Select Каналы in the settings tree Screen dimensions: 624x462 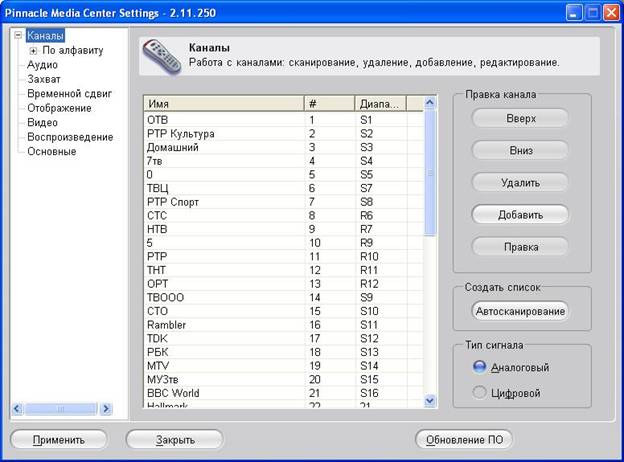coord(45,35)
